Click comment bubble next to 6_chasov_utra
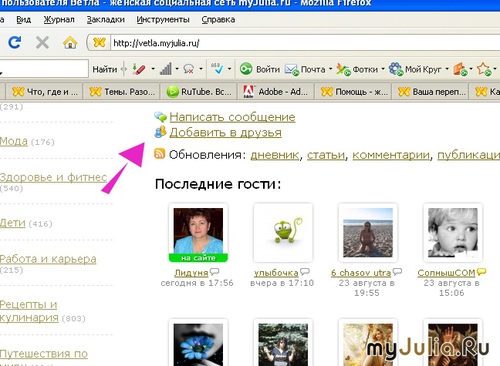This screenshot has height=366, width=500. pos(397,271)
